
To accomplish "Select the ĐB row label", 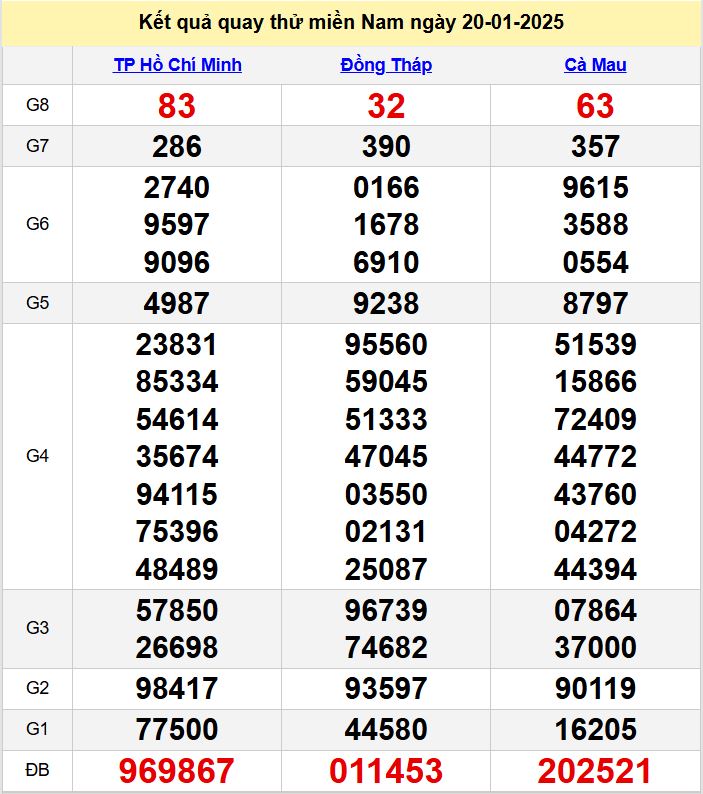I will (37, 770).
